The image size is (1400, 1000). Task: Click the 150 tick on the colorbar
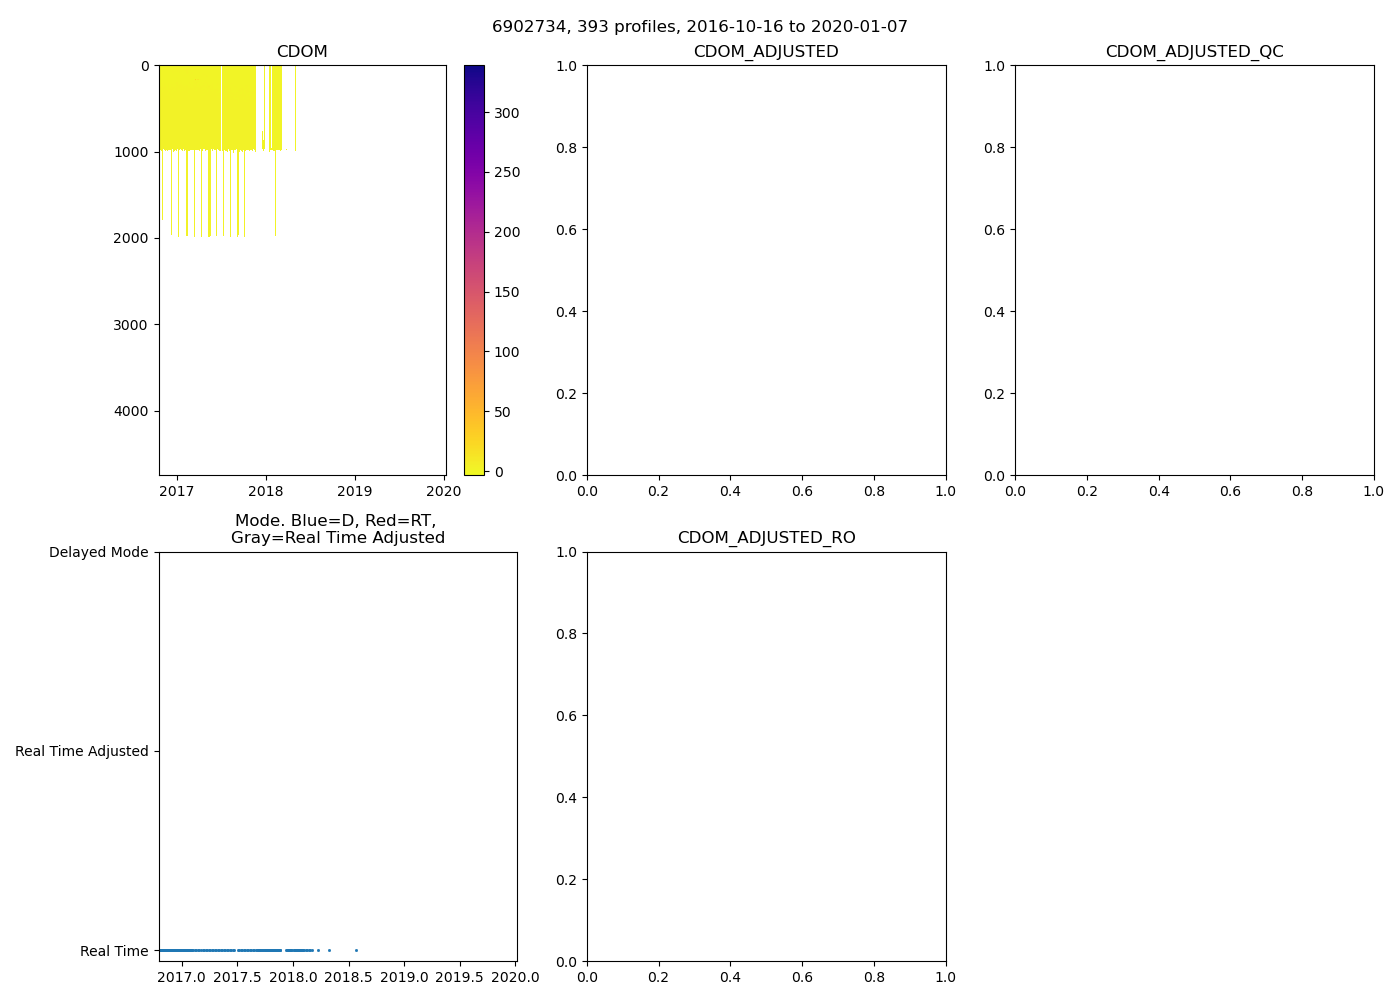(507, 292)
